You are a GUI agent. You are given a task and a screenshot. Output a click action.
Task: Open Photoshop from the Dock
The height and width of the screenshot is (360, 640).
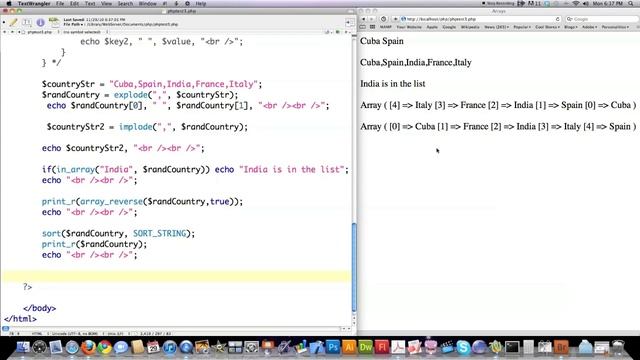[x=333, y=347]
